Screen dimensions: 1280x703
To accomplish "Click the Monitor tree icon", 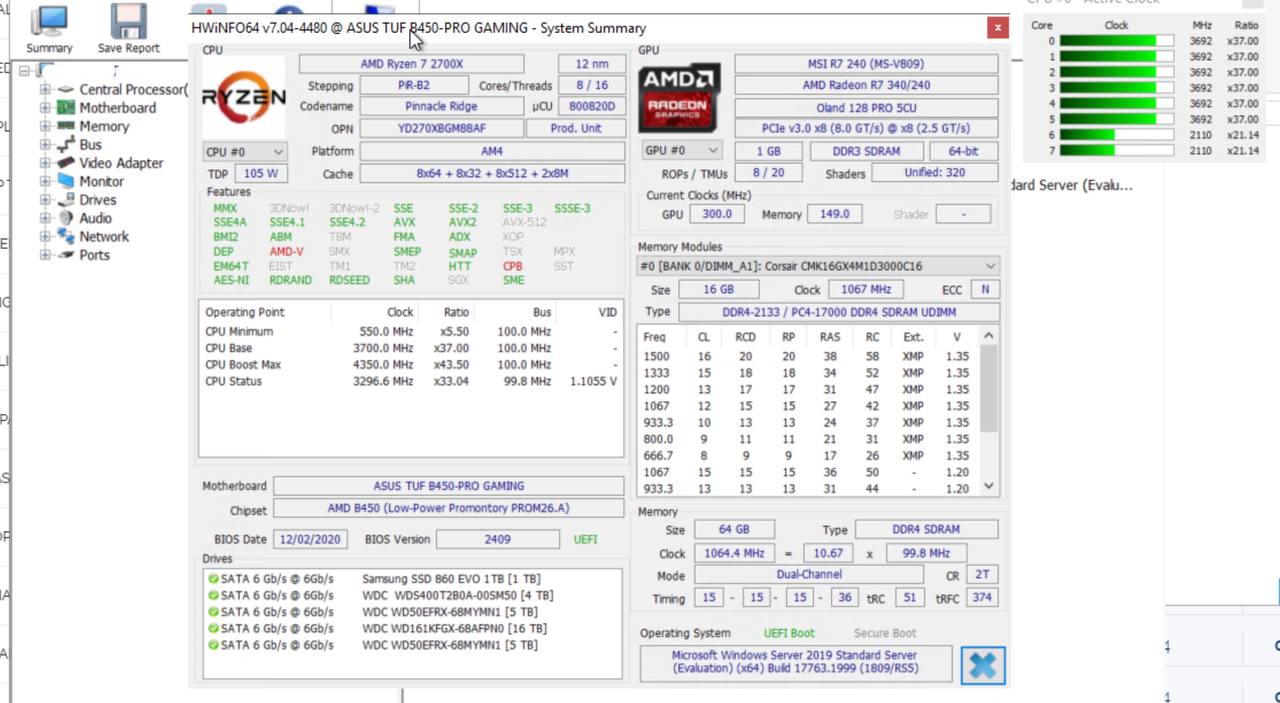I will point(66,181).
